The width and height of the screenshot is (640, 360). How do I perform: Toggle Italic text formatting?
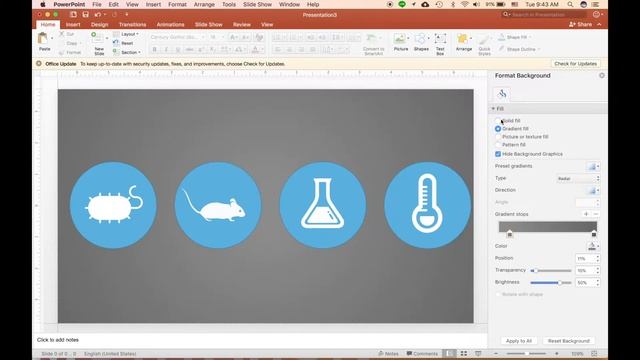[166, 50]
